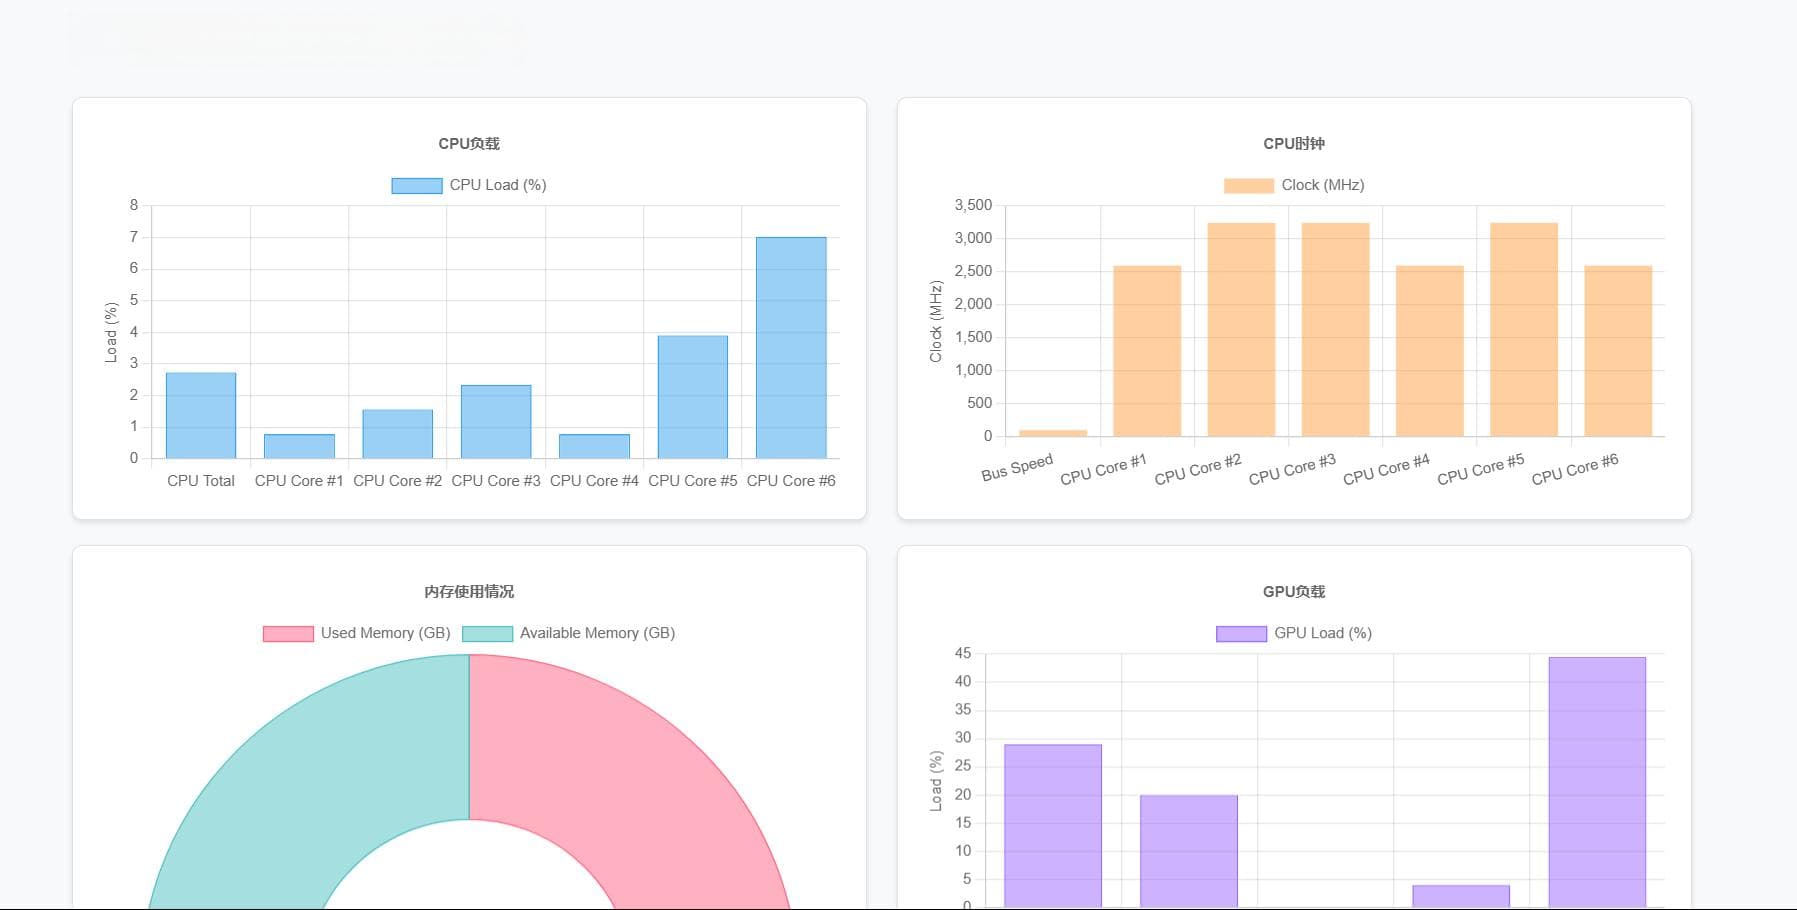1797x910 pixels.
Task: Click the 'CPU Core #3' label in CPU时钟 chart
Action: [x=1292, y=469]
